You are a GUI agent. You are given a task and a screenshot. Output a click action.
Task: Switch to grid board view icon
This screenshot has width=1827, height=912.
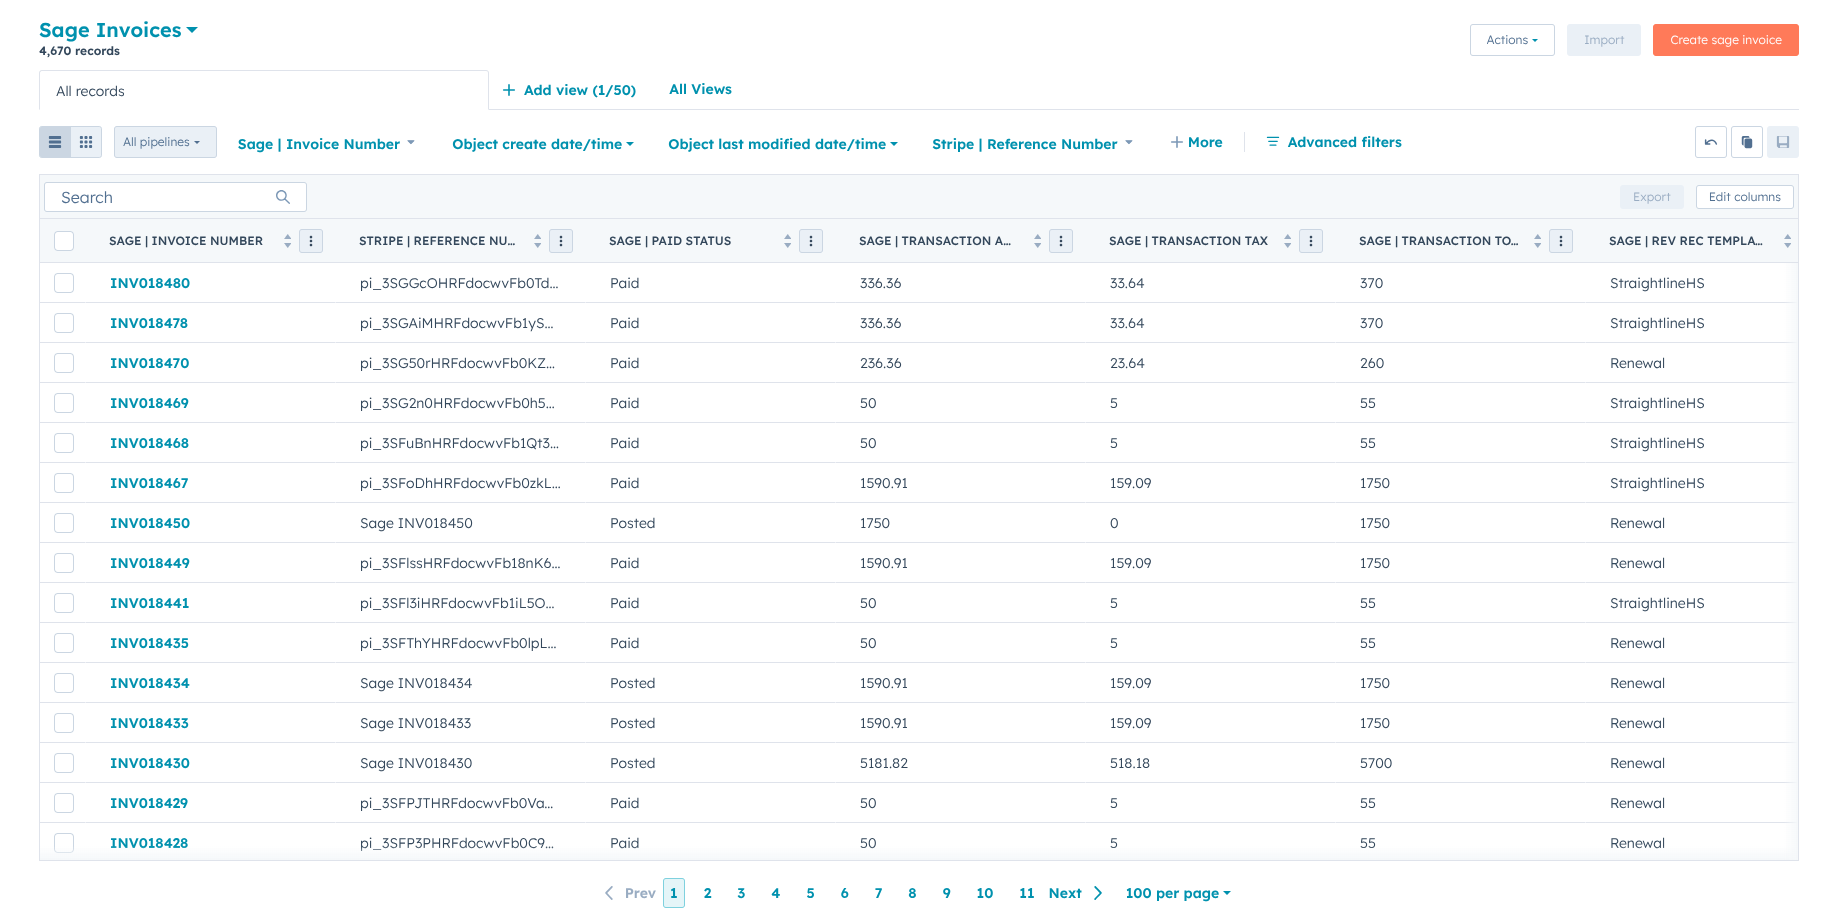(86, 142)
